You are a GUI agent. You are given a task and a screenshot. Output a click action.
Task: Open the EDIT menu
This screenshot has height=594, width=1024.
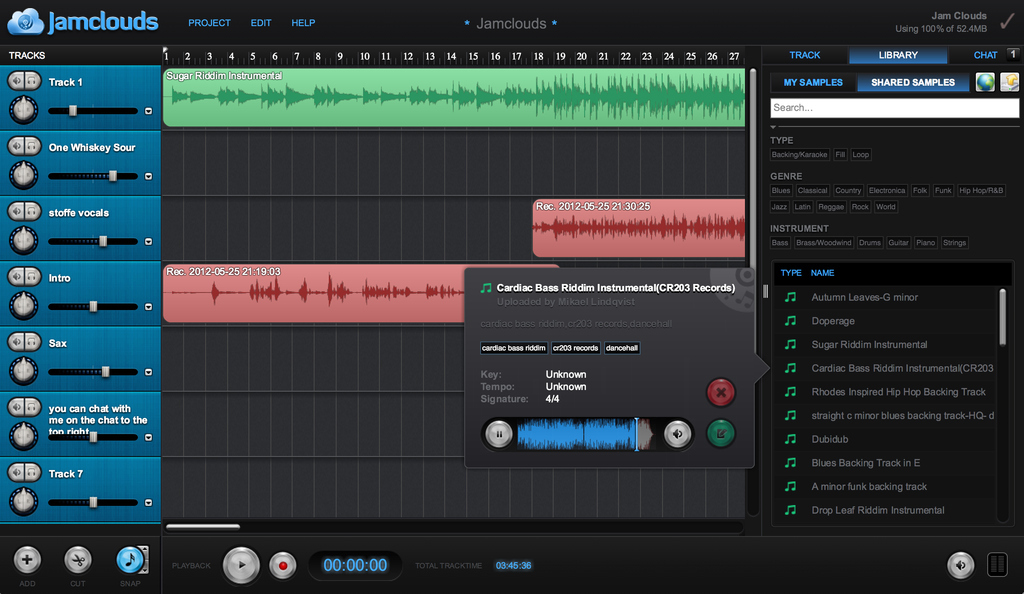tap(261, 23)
